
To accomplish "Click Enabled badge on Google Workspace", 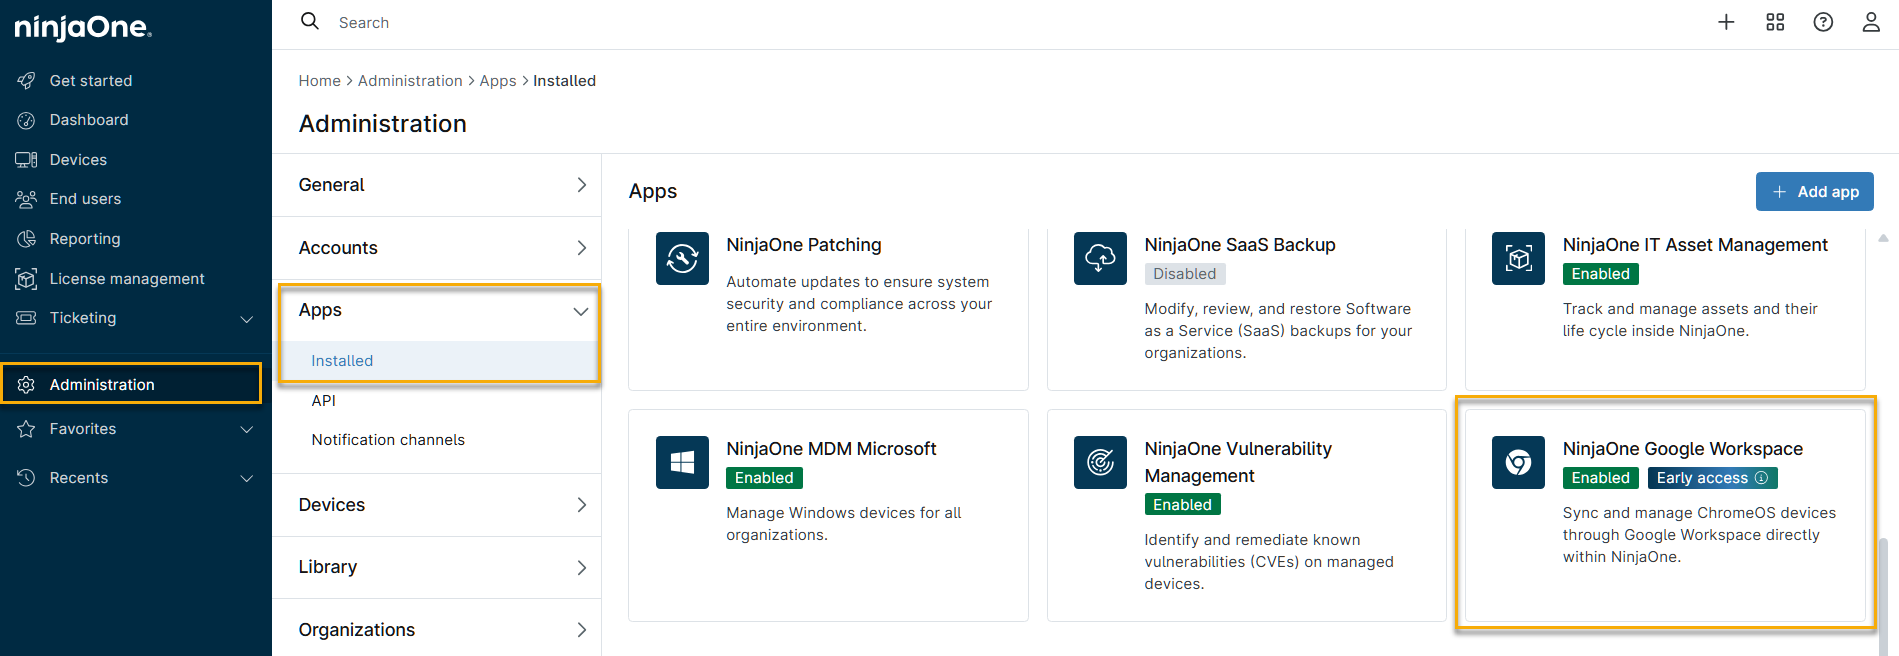I will 1600,478.
